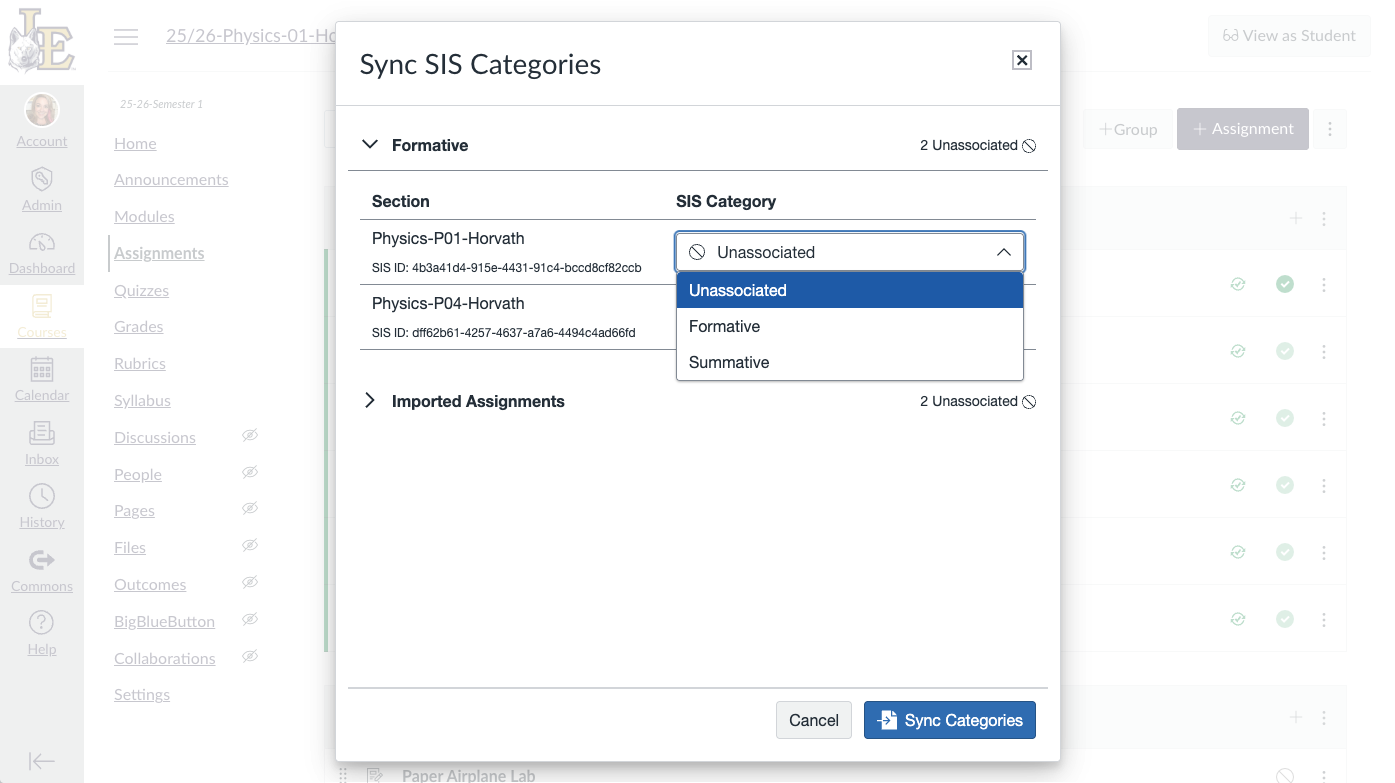The height and width of the screenshot is (783, 1395).
Task: Open the course Settings link
Action: [142, 695]
